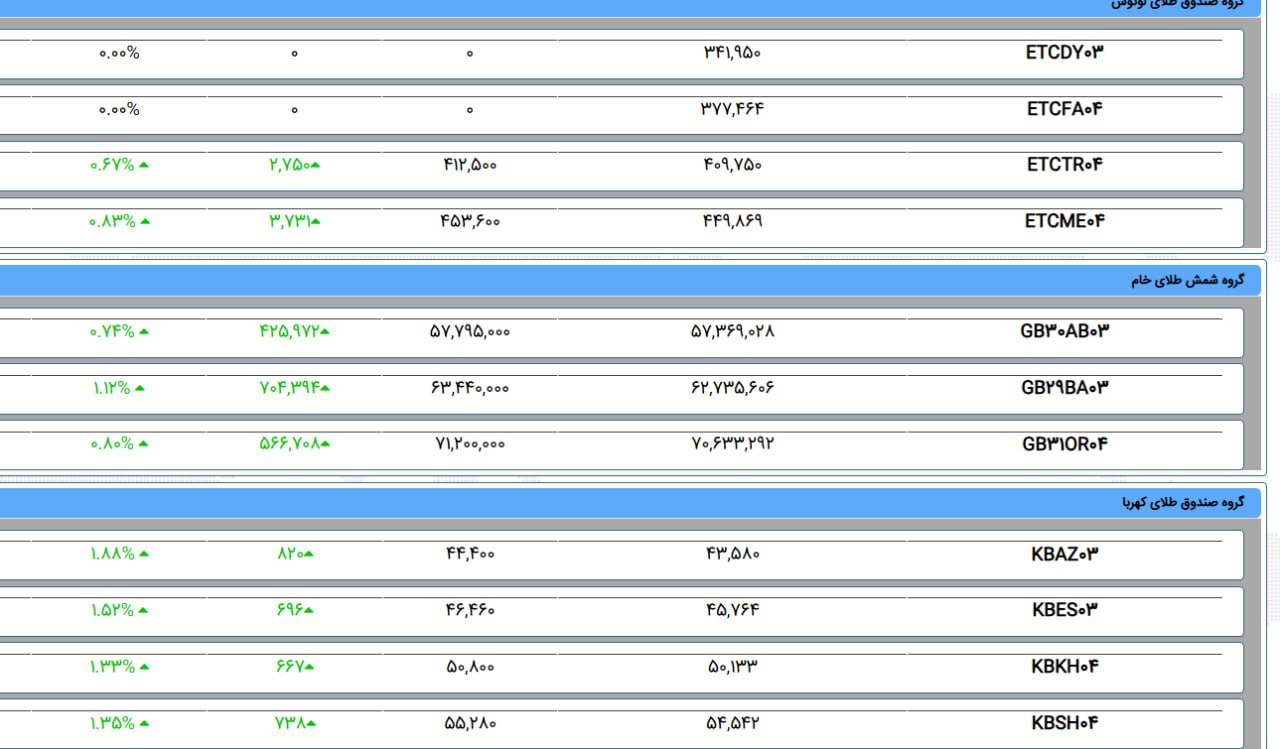Screen dimensions: 1280x749
Task: Click the up arrow beside ۱.۸۸%
Action: [x=144, y=554]
